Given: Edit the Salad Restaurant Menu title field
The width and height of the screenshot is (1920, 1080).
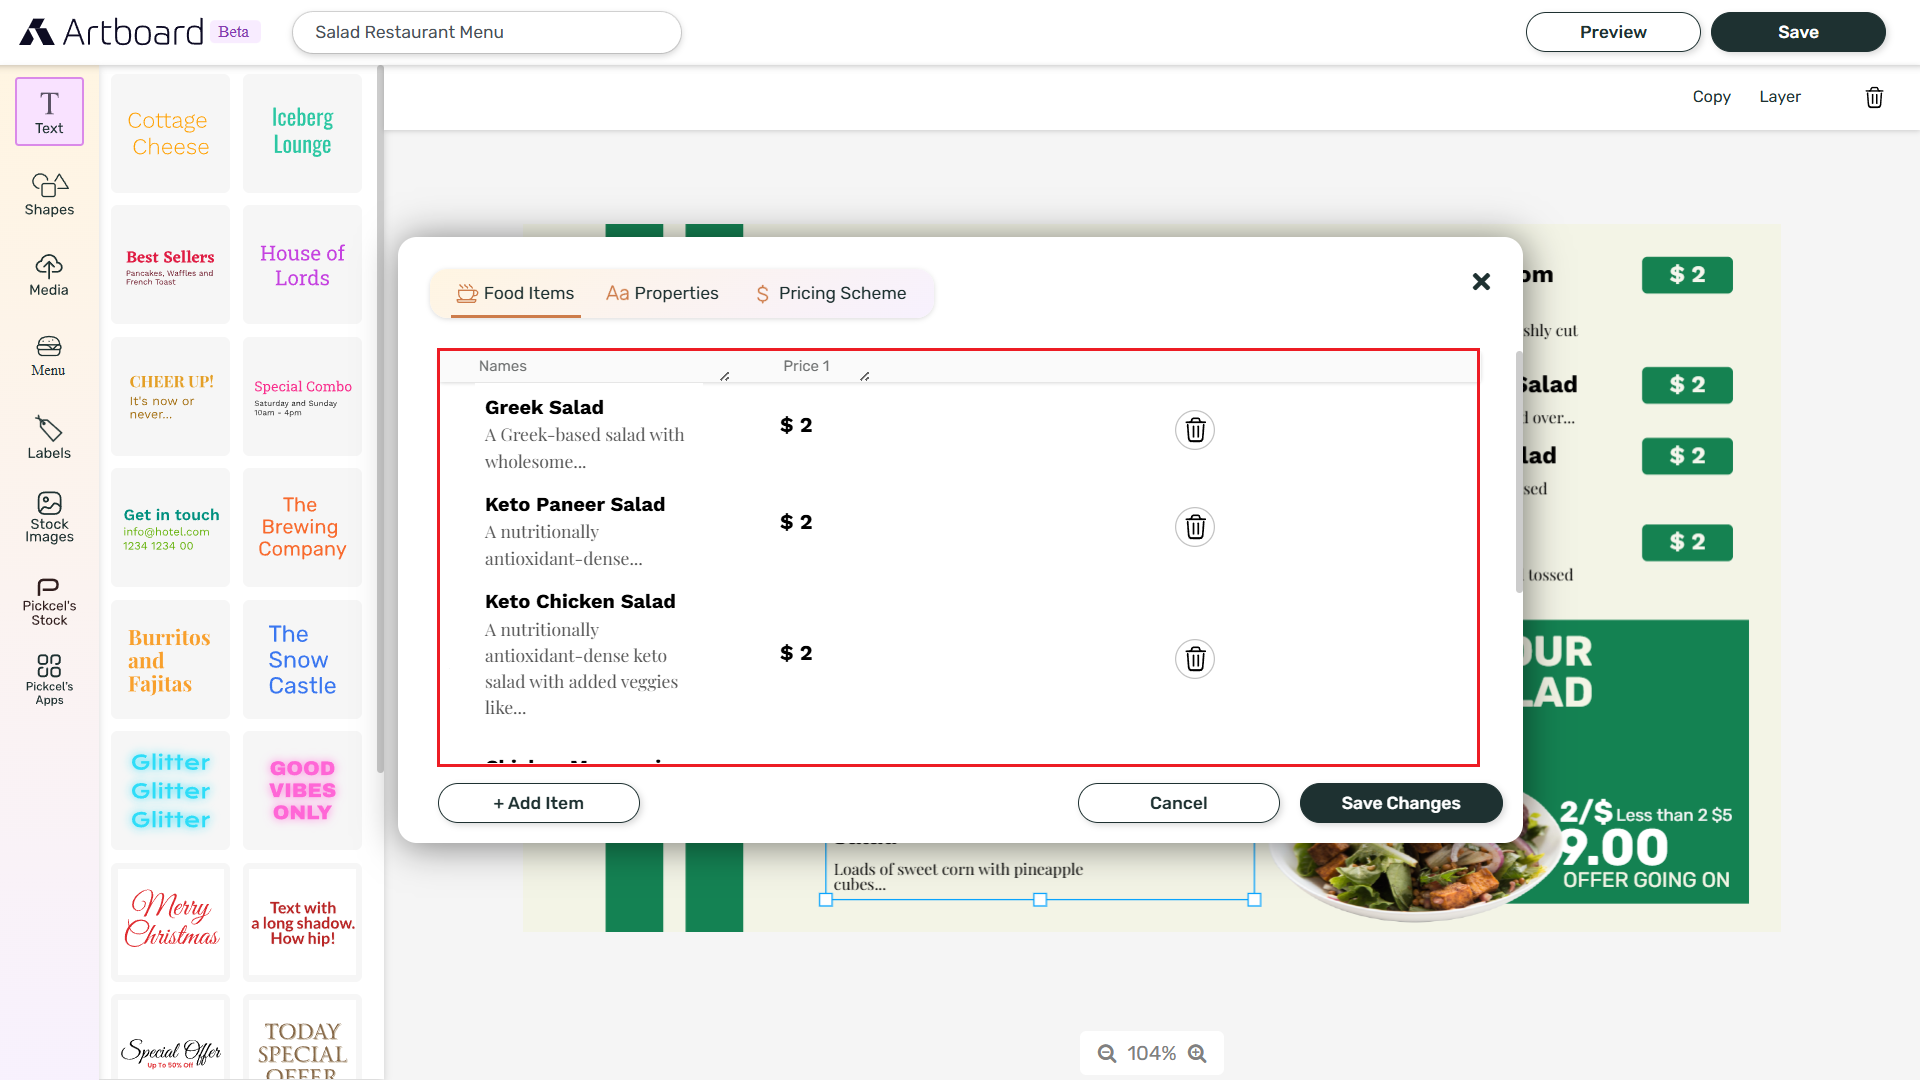Looking at the screenshot, I should tap(486, 32).
